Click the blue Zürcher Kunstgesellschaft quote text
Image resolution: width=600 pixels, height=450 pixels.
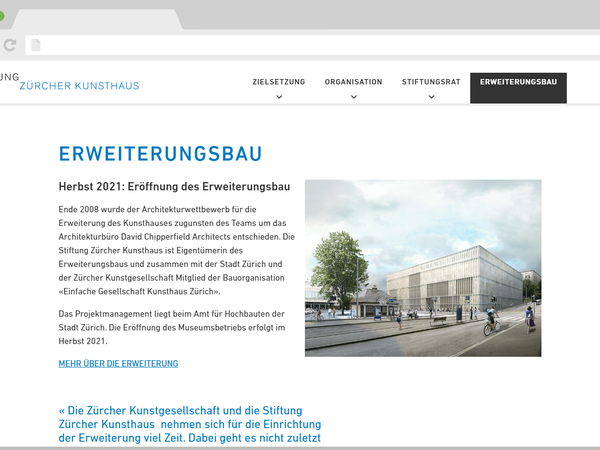point(190,424)
